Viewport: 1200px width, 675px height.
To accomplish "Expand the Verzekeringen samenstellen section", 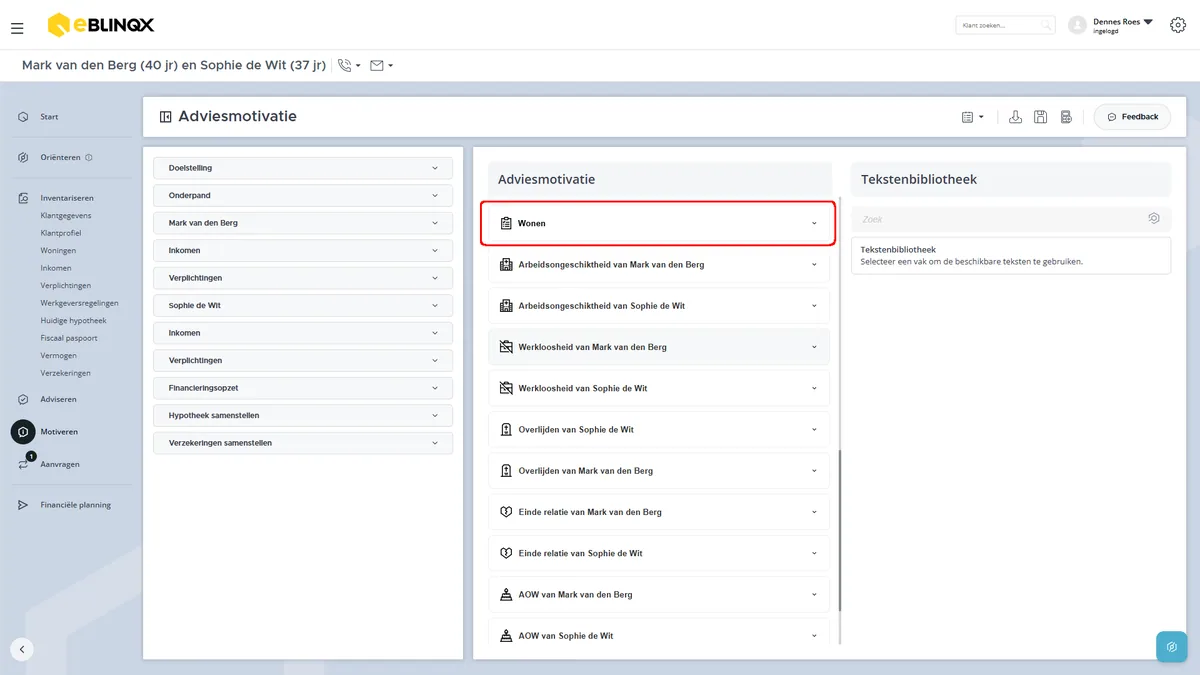I will (x=303, y=443).
